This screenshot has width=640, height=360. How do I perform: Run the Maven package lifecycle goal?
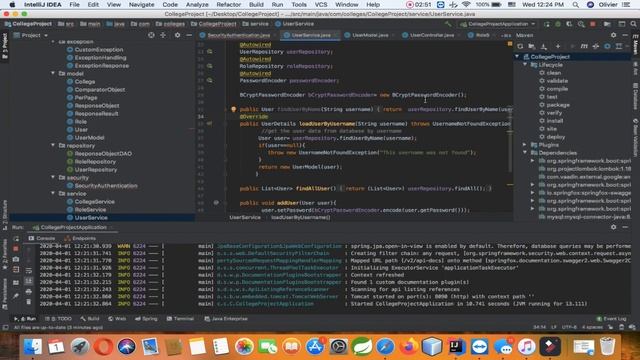[558, 105]
